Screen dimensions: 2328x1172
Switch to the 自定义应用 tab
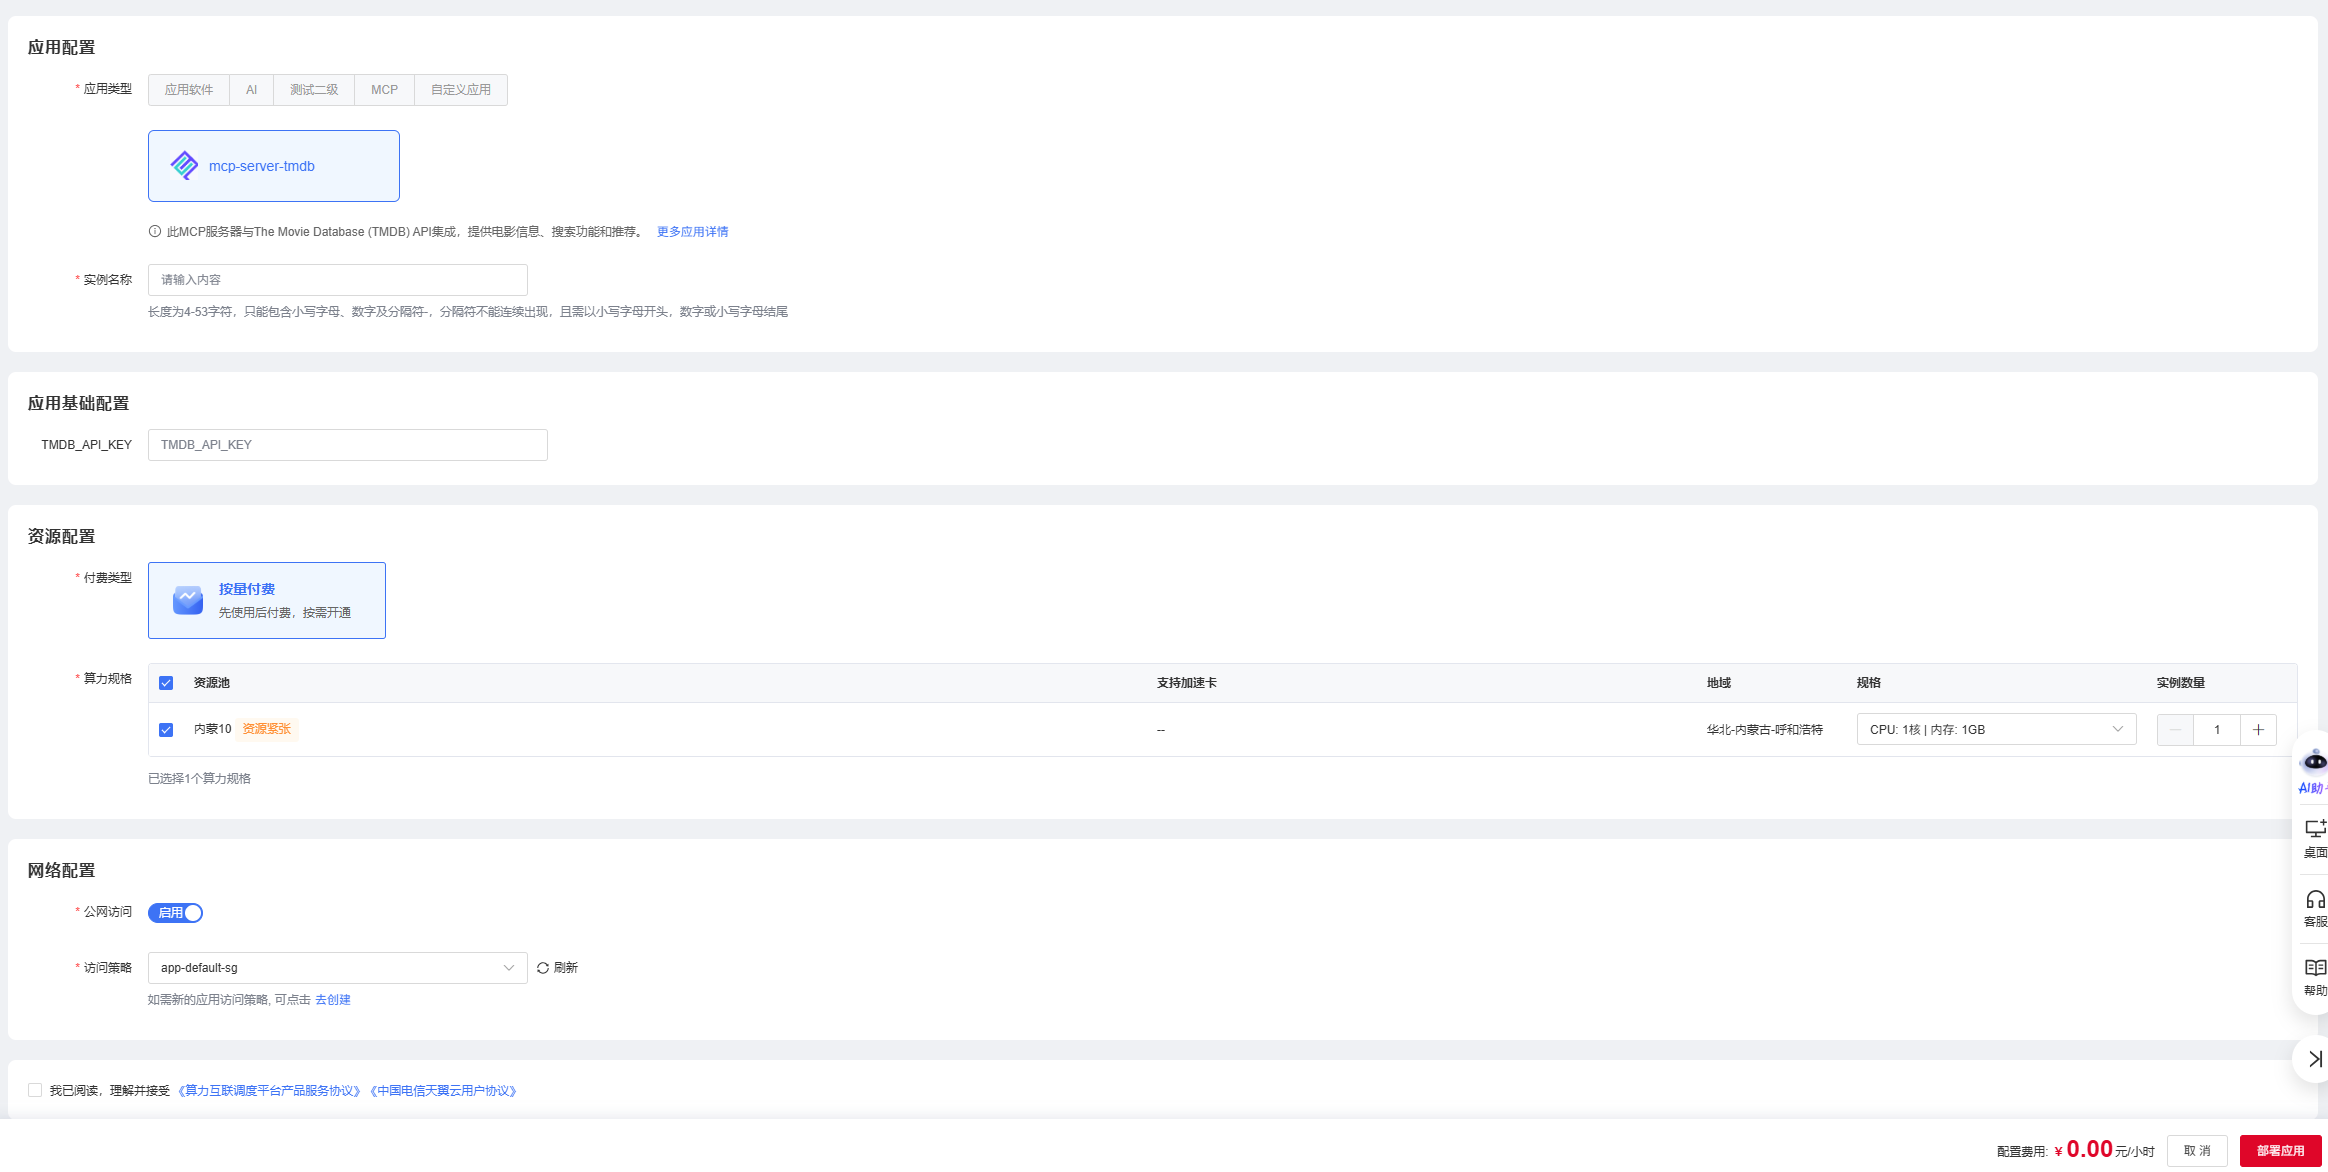coord(460,90)
